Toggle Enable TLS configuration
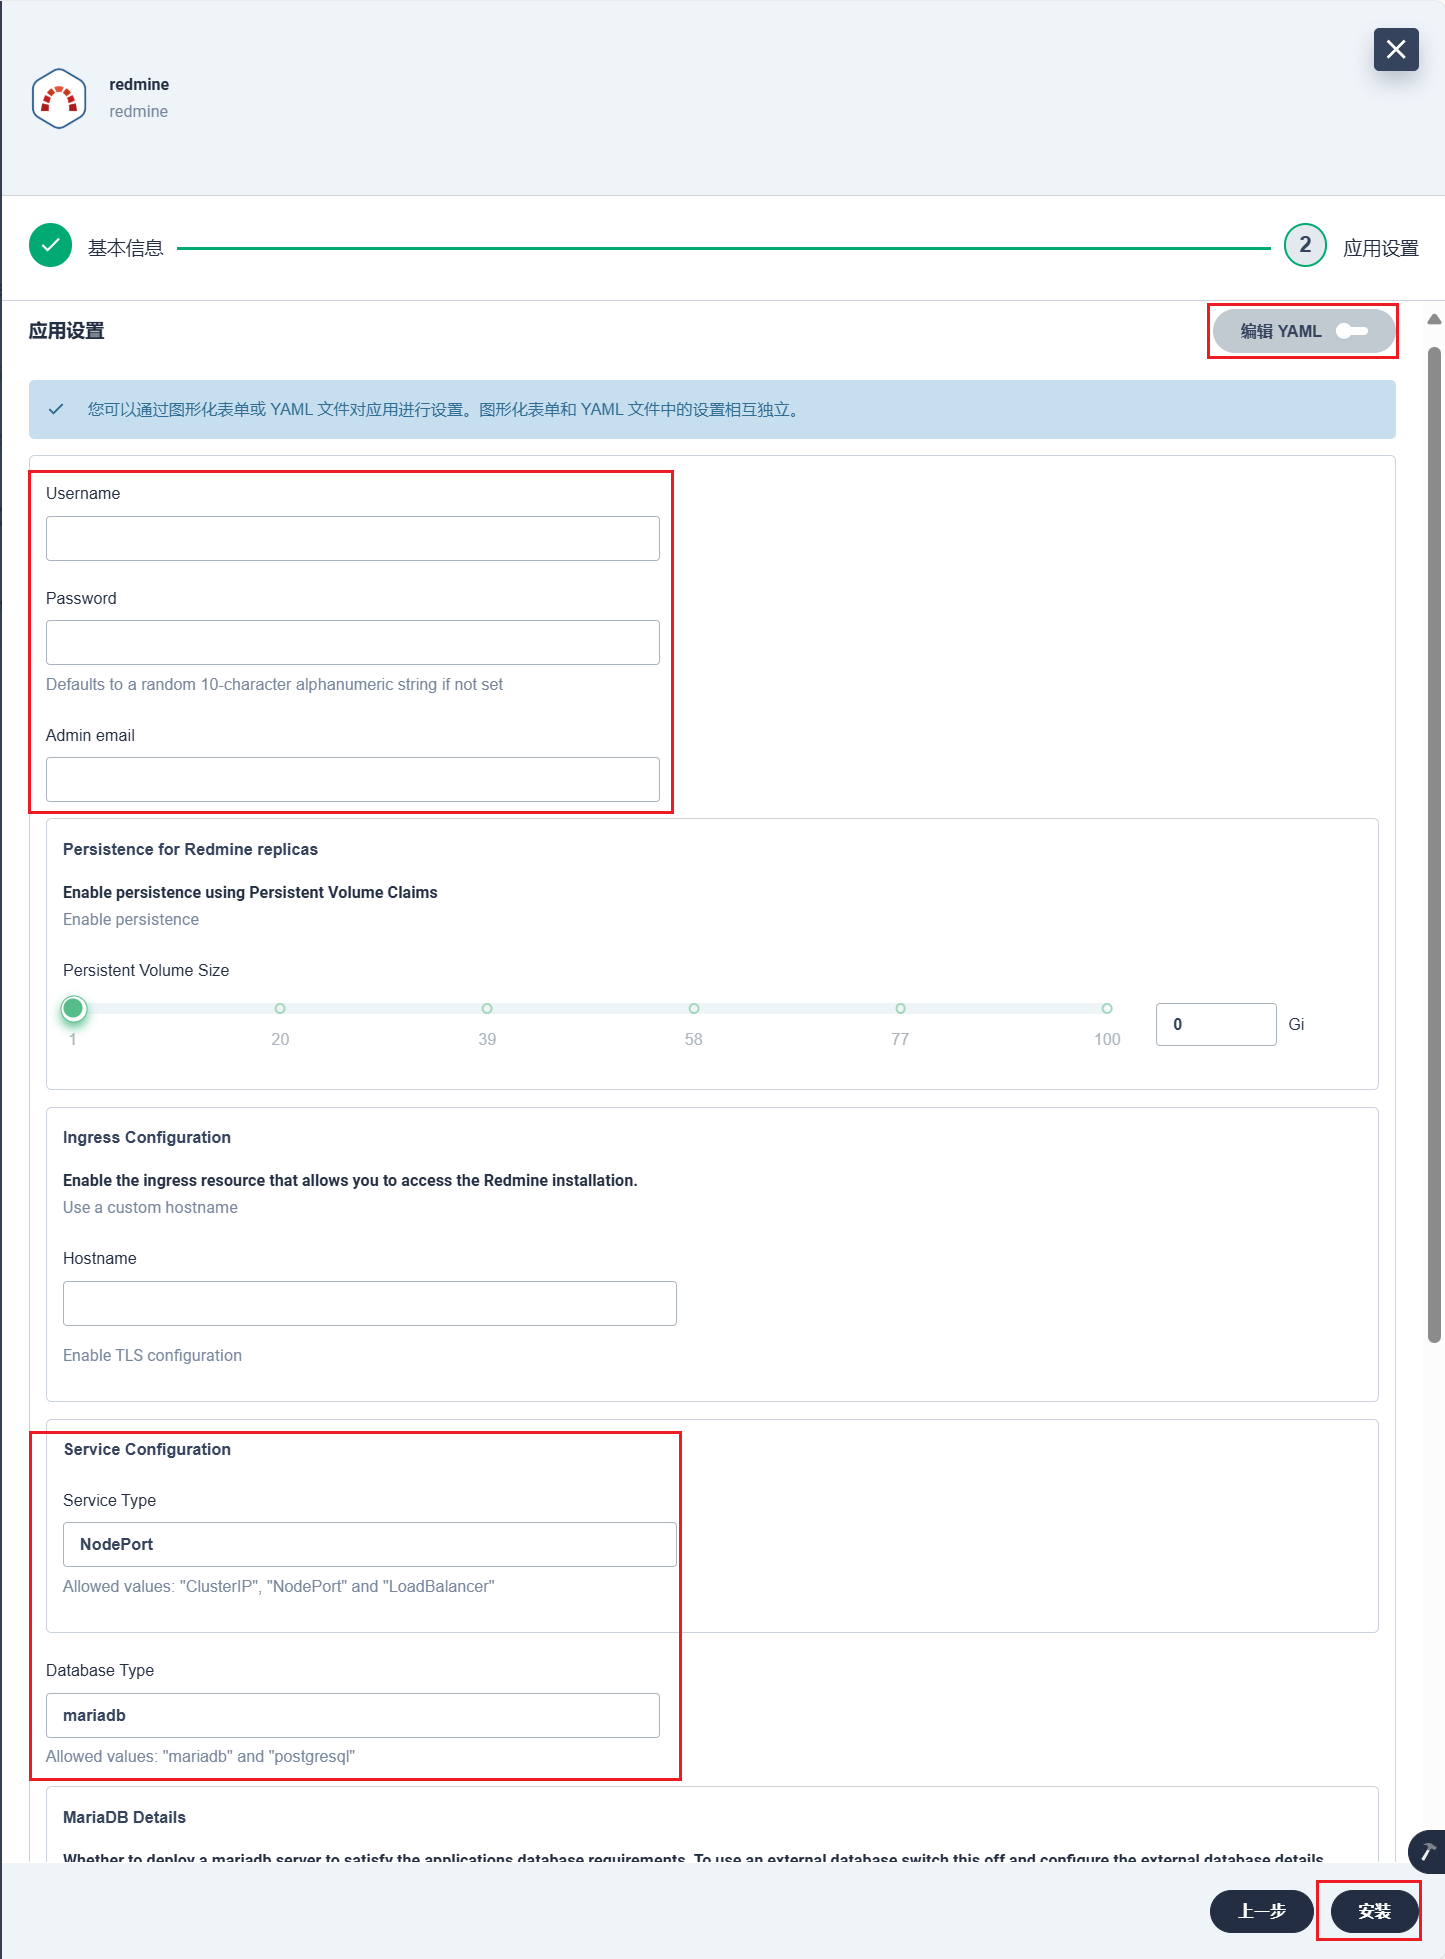This screenshot has height=1959, width=1445. [x=152, y=1355]
